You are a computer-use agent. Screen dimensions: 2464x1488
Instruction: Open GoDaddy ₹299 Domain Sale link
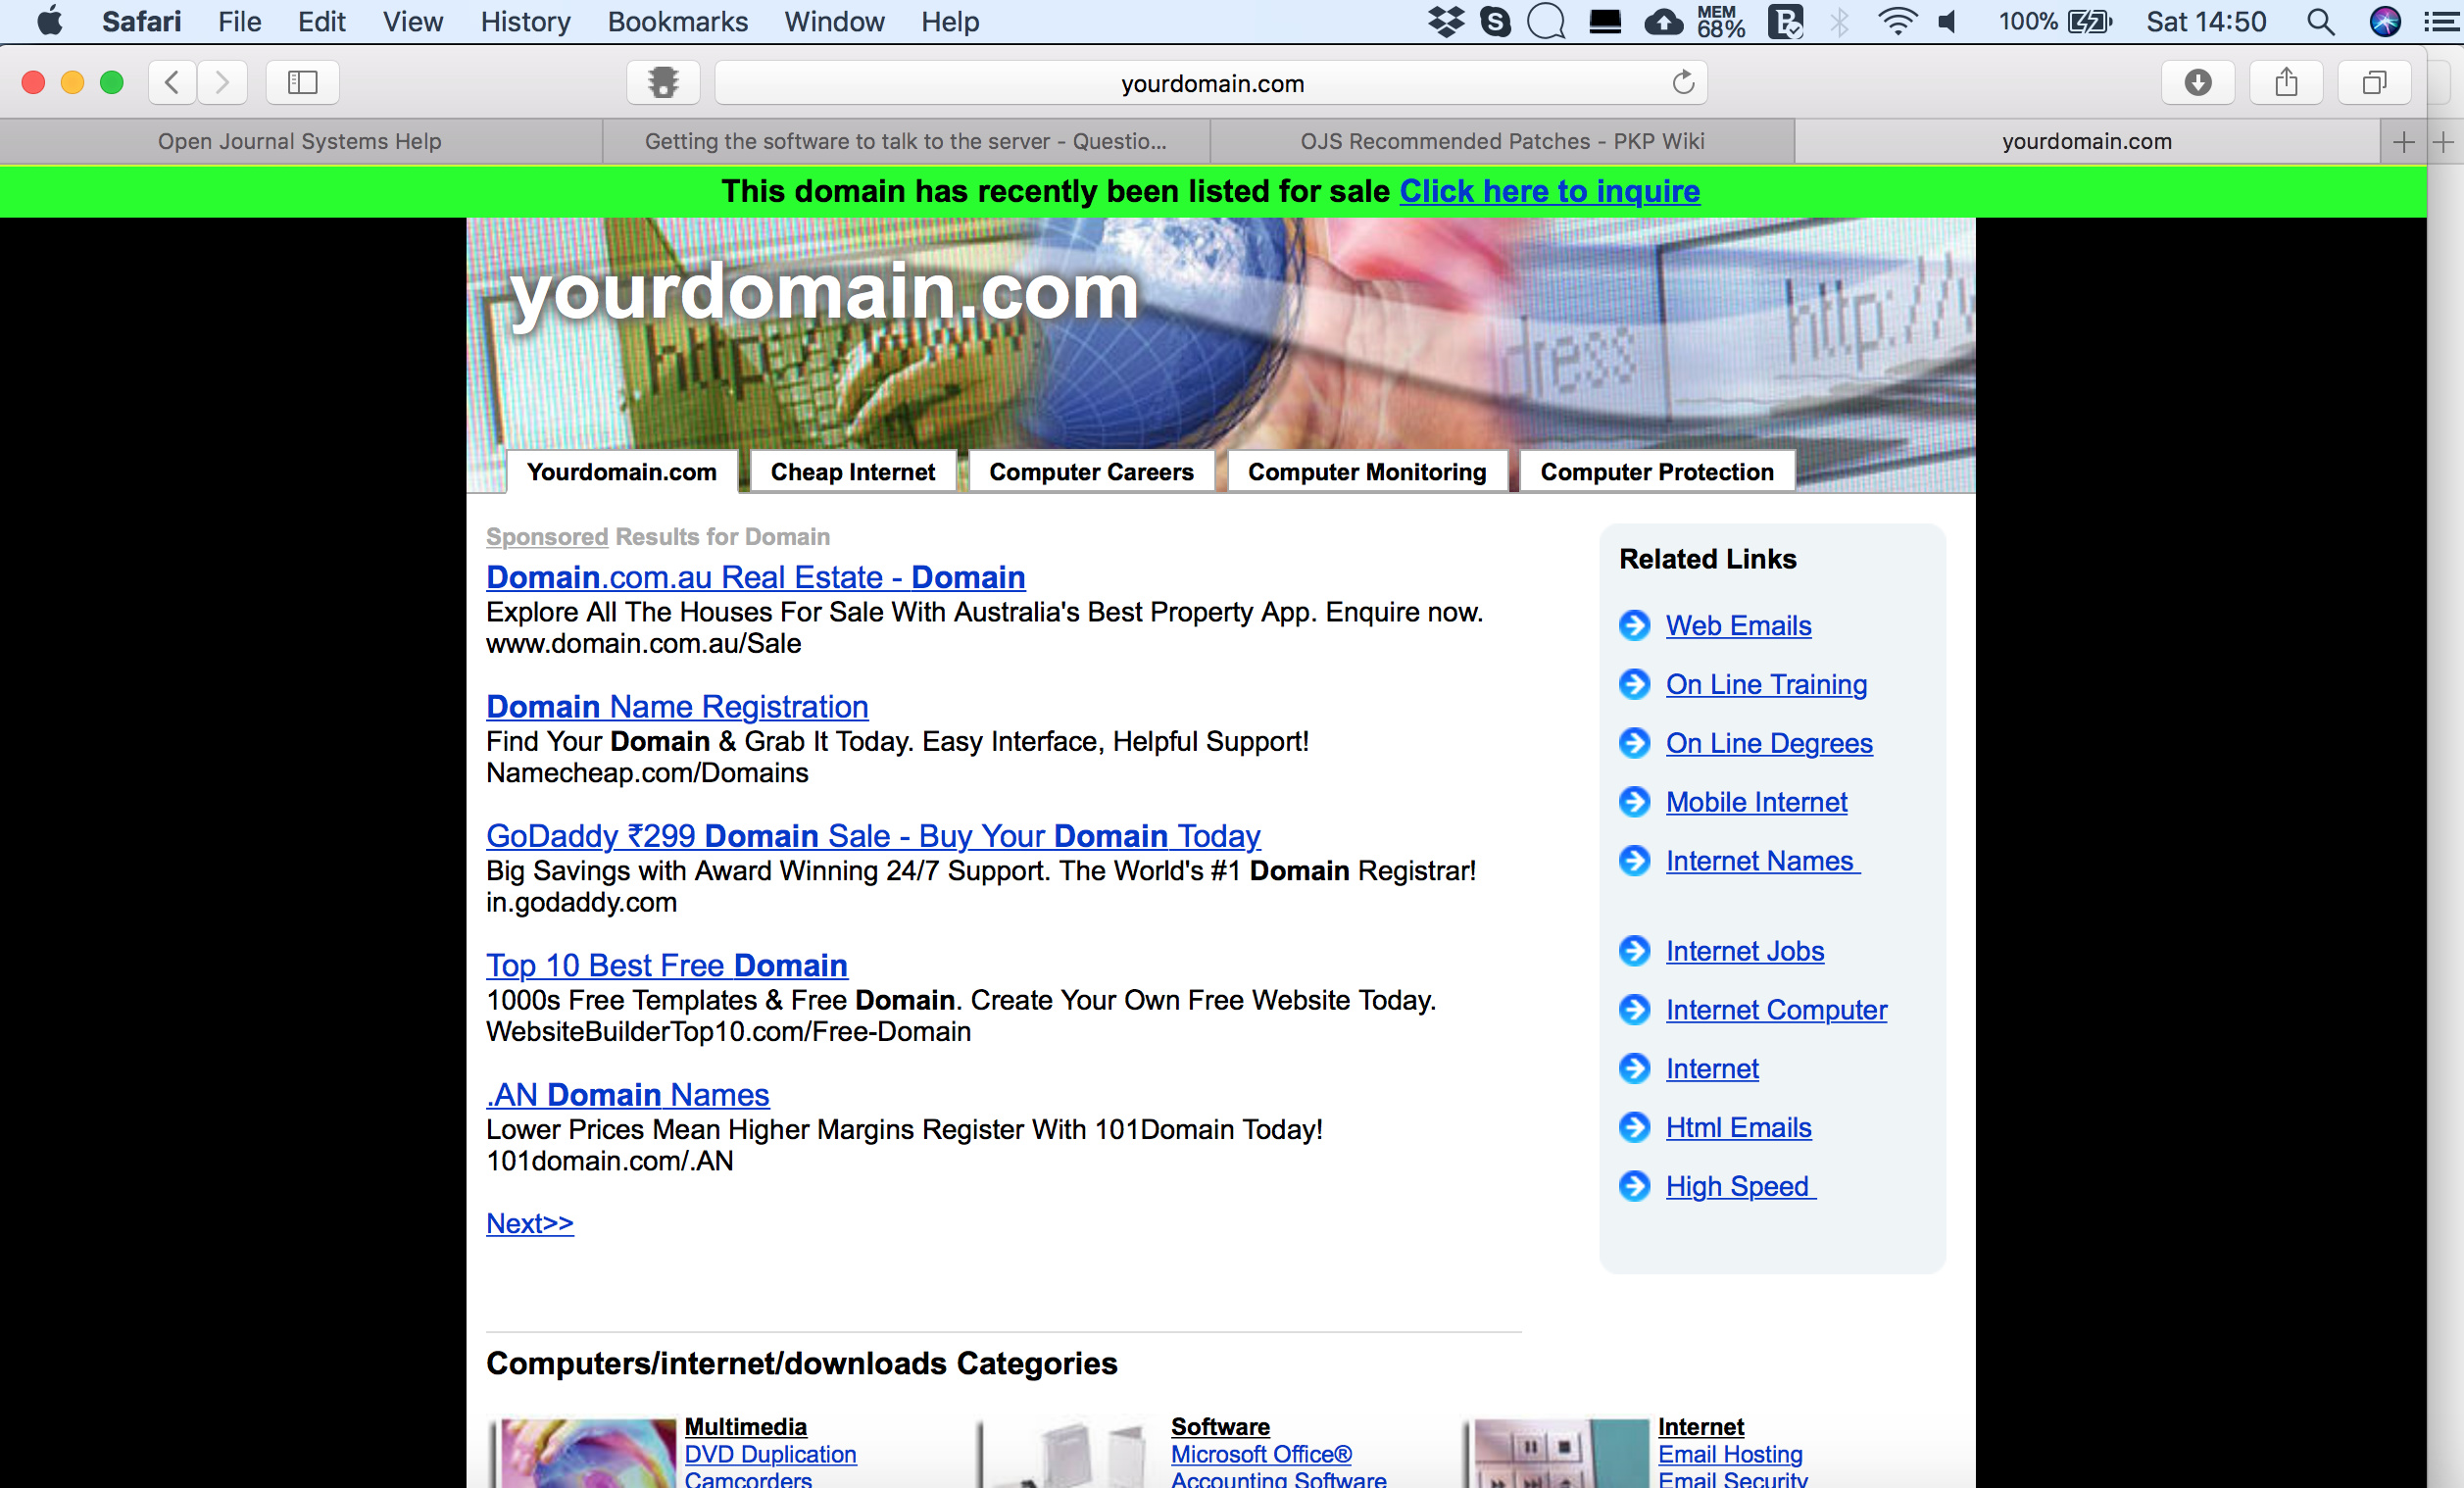pos(873,836)
